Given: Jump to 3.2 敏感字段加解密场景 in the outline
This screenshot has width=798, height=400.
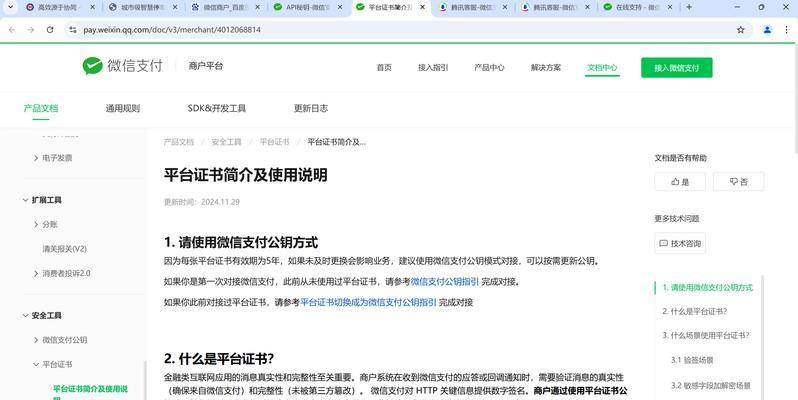Looking at the screenshot, I should point(710,386).
